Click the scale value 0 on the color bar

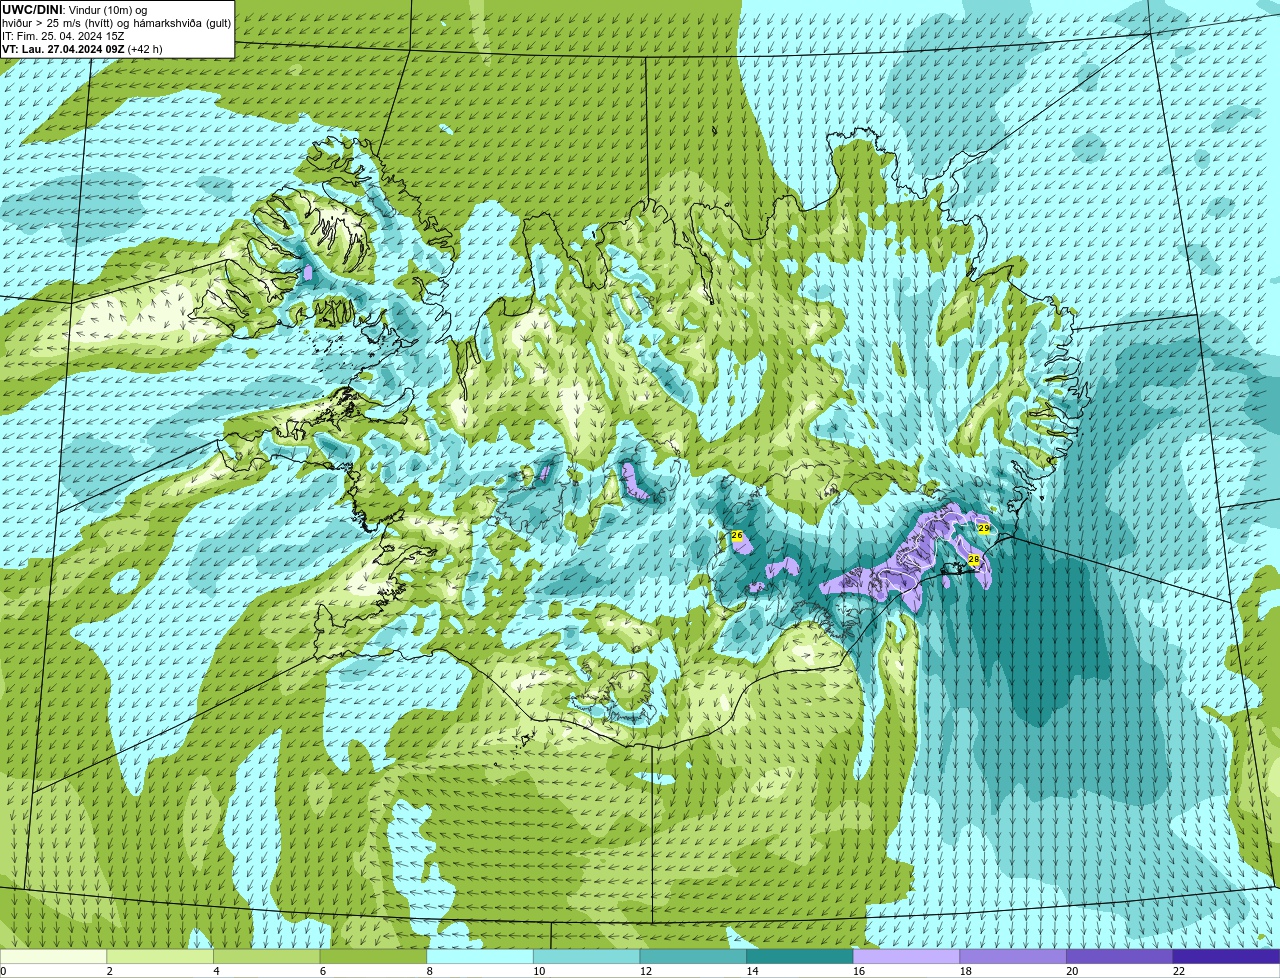4,971
